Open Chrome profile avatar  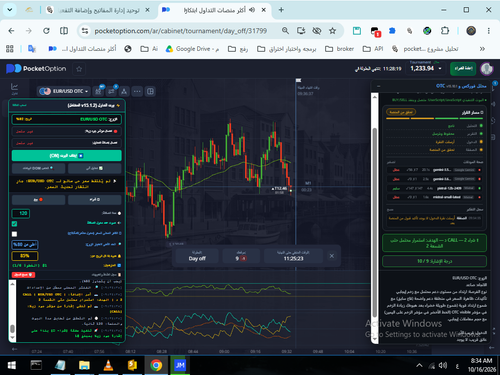pyautogui.click(x=471, y=31)
